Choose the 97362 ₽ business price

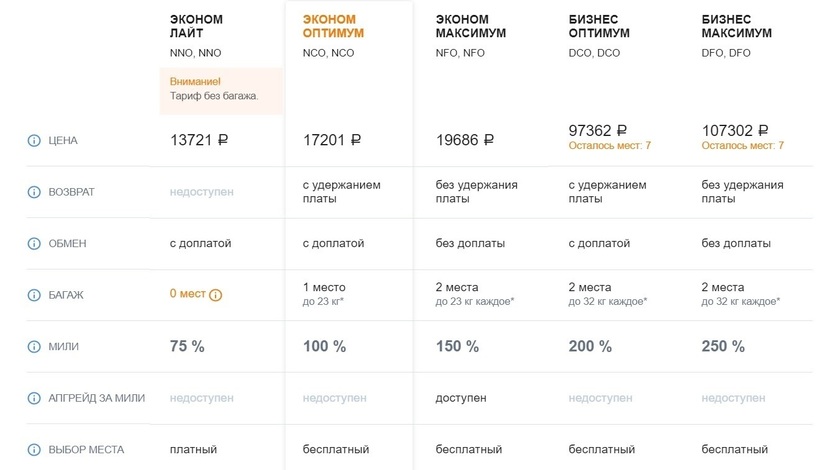pyautogui.click(x=598, y=131)
